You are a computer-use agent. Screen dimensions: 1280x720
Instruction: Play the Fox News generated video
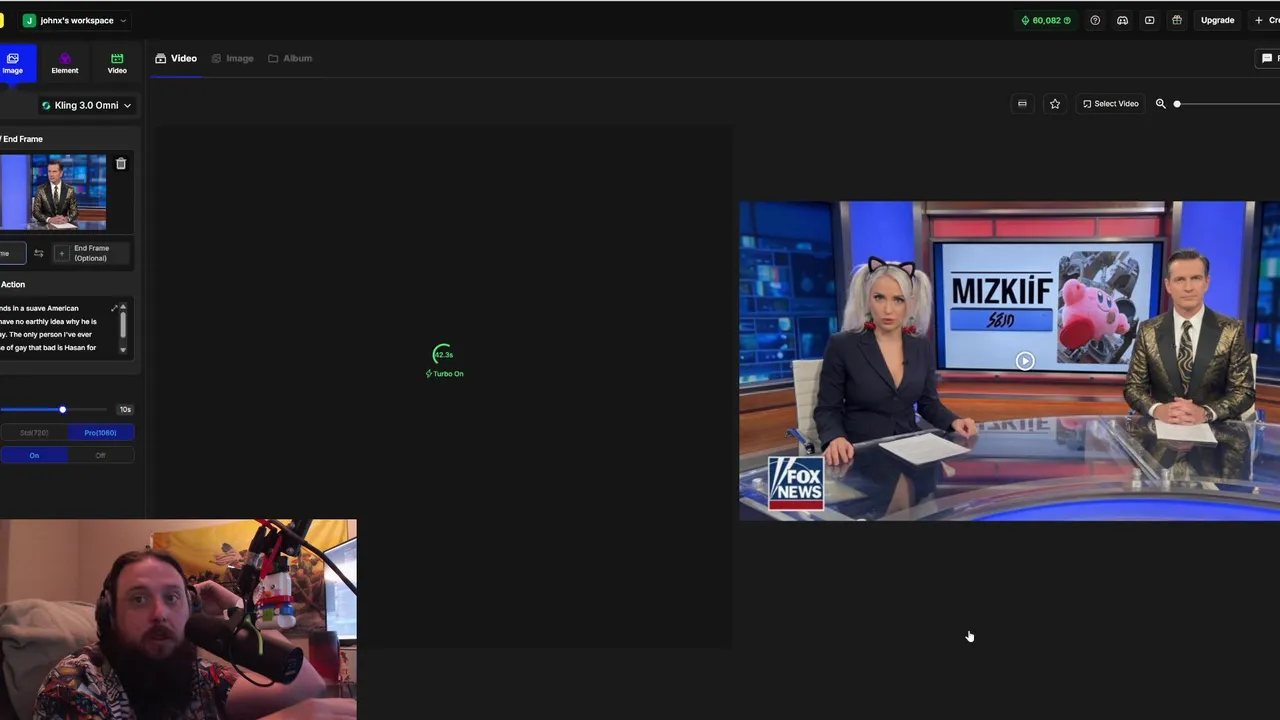coord(1025,361)
